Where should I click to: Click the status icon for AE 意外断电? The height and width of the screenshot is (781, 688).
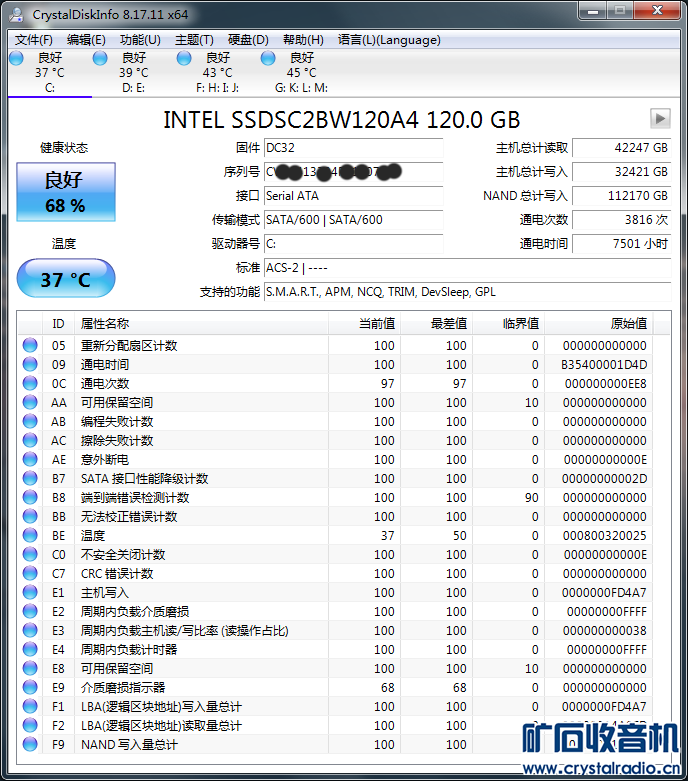click(x=30, y=459)
